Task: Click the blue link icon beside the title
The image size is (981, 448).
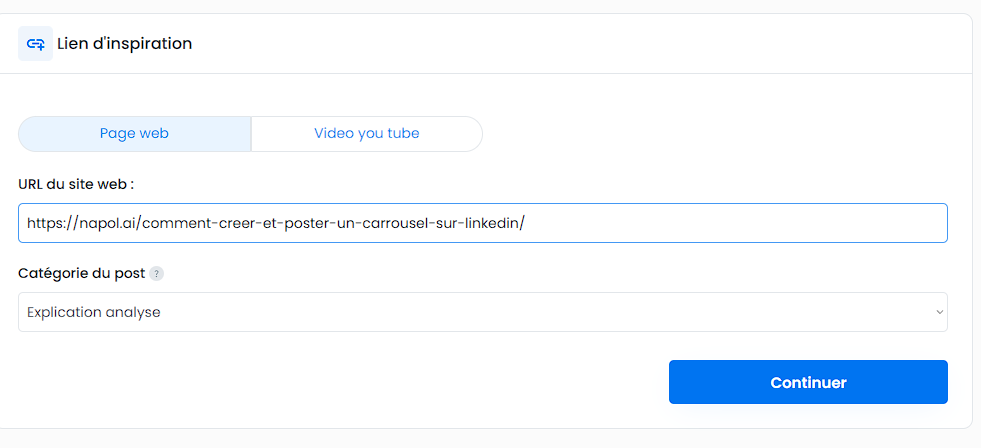Action: pyautogui.click(x=35, y=44)
